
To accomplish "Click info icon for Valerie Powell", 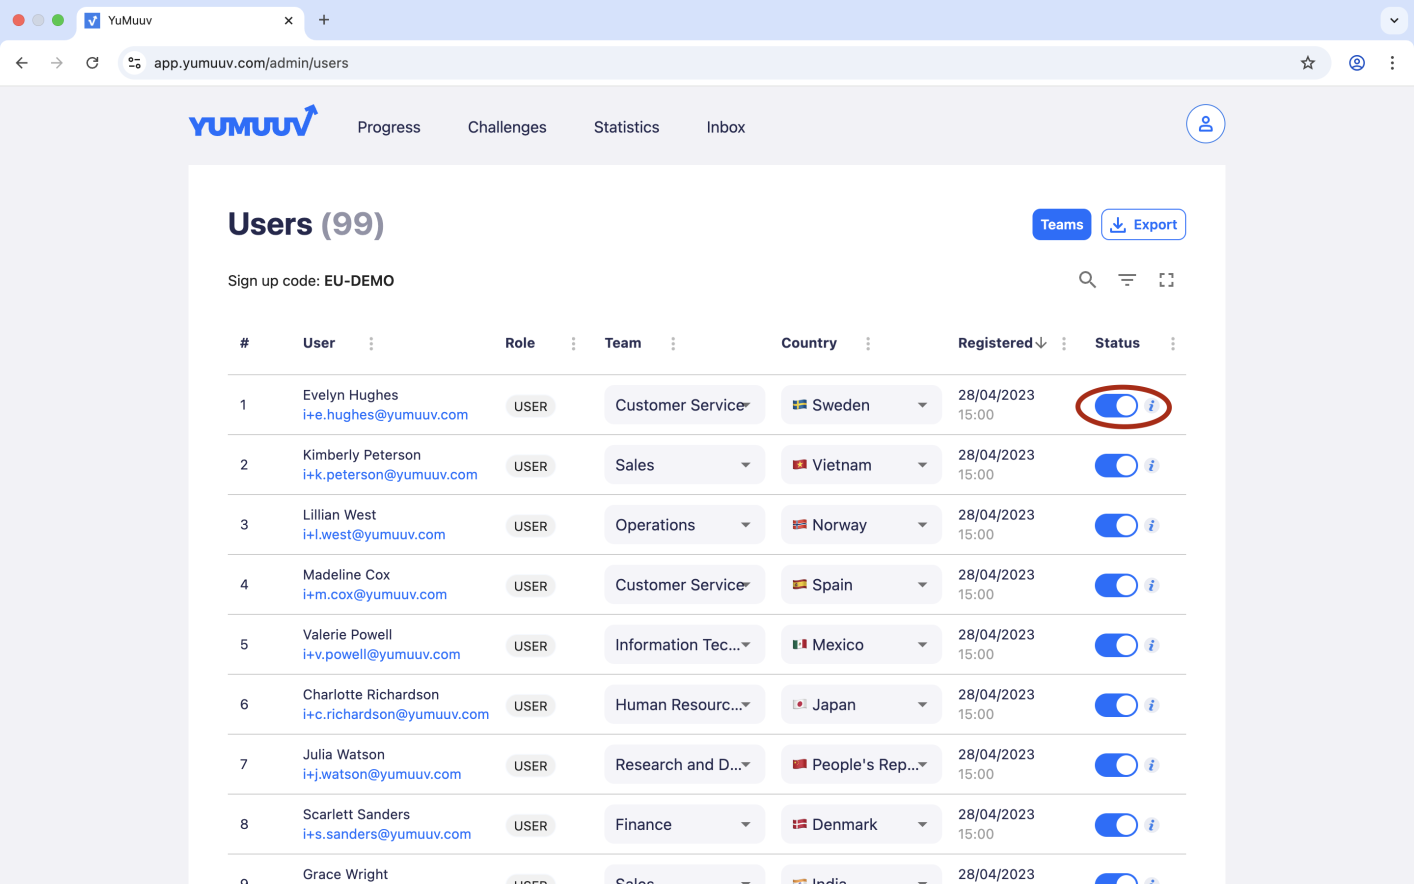I will 1152,646.
